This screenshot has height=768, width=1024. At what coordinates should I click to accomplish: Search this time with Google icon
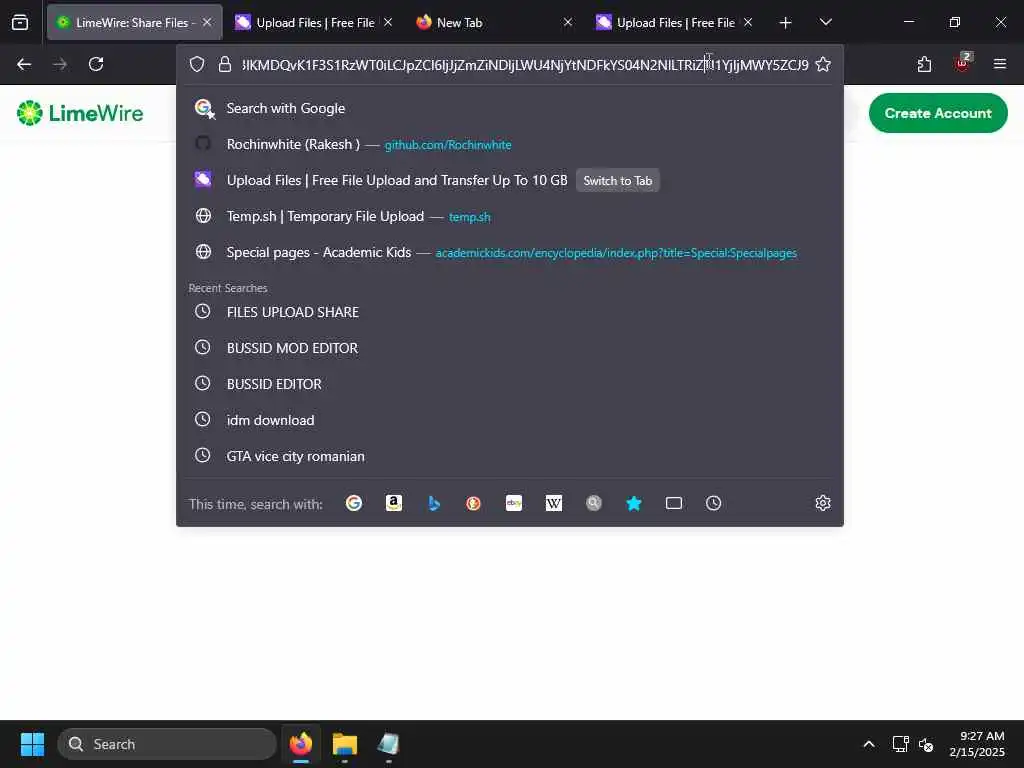pos(354,503)
